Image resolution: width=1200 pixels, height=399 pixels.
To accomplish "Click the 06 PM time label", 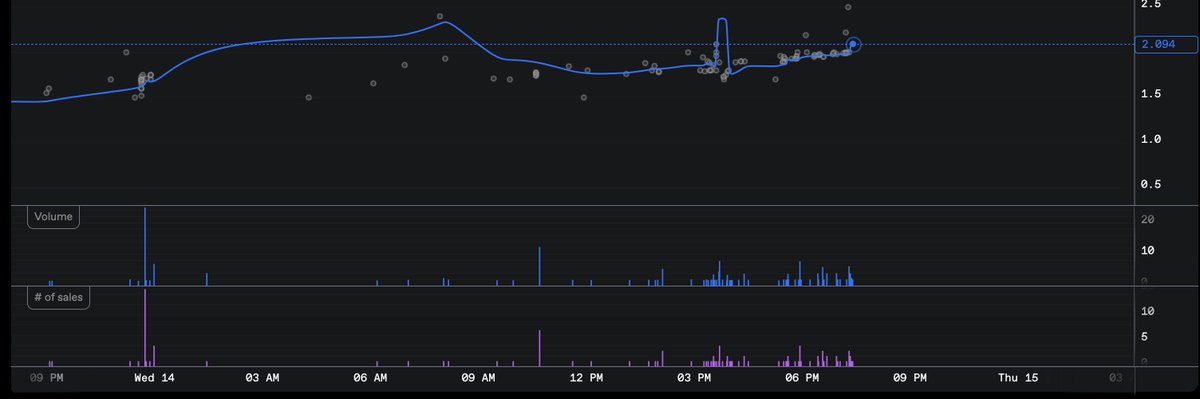I will pyautogui.click(x=802, y=378).
